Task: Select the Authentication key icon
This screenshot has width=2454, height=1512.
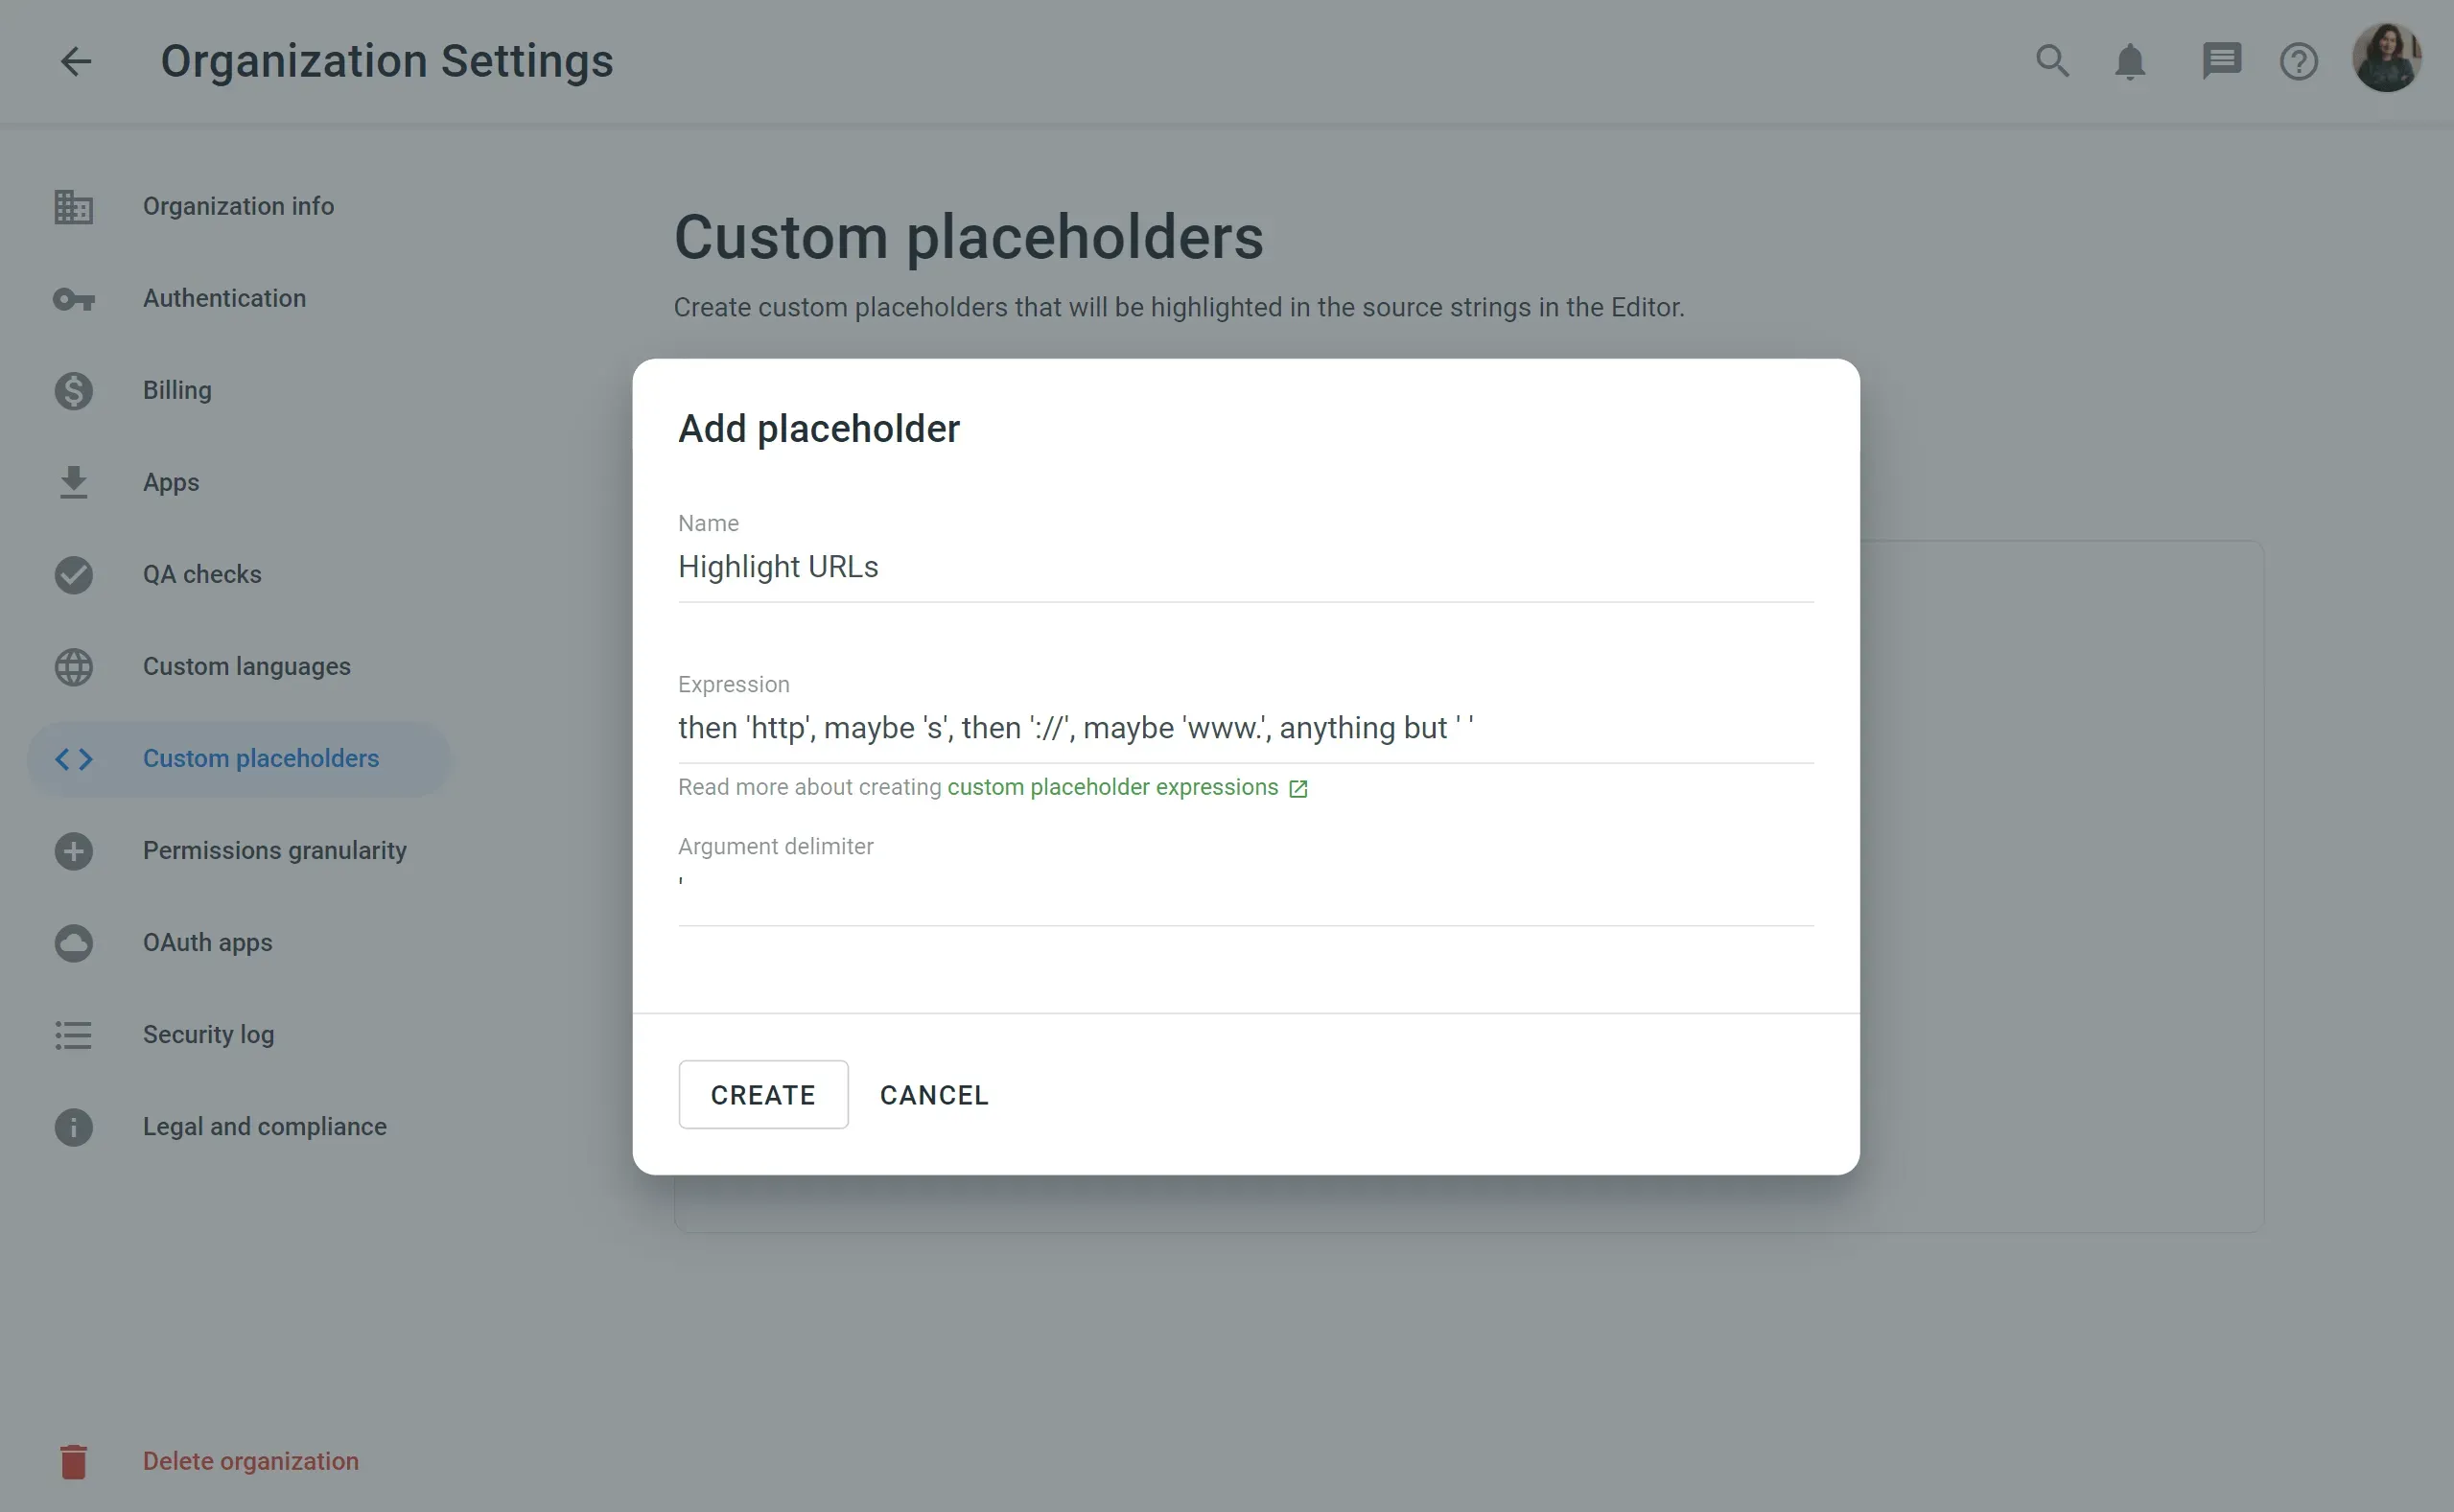Action: pos(73,298)
